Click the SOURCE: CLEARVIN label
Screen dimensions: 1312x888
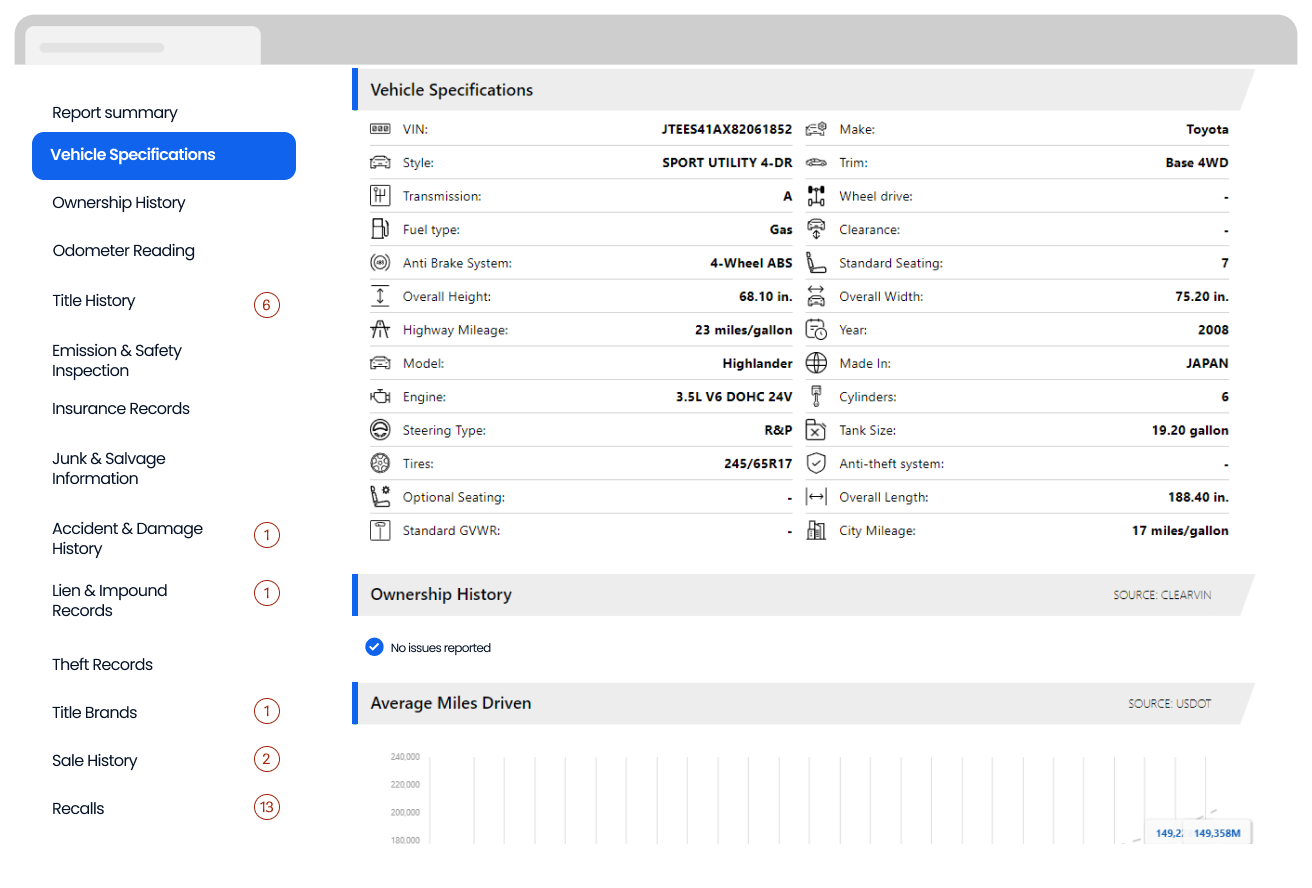pos(1162,595)
